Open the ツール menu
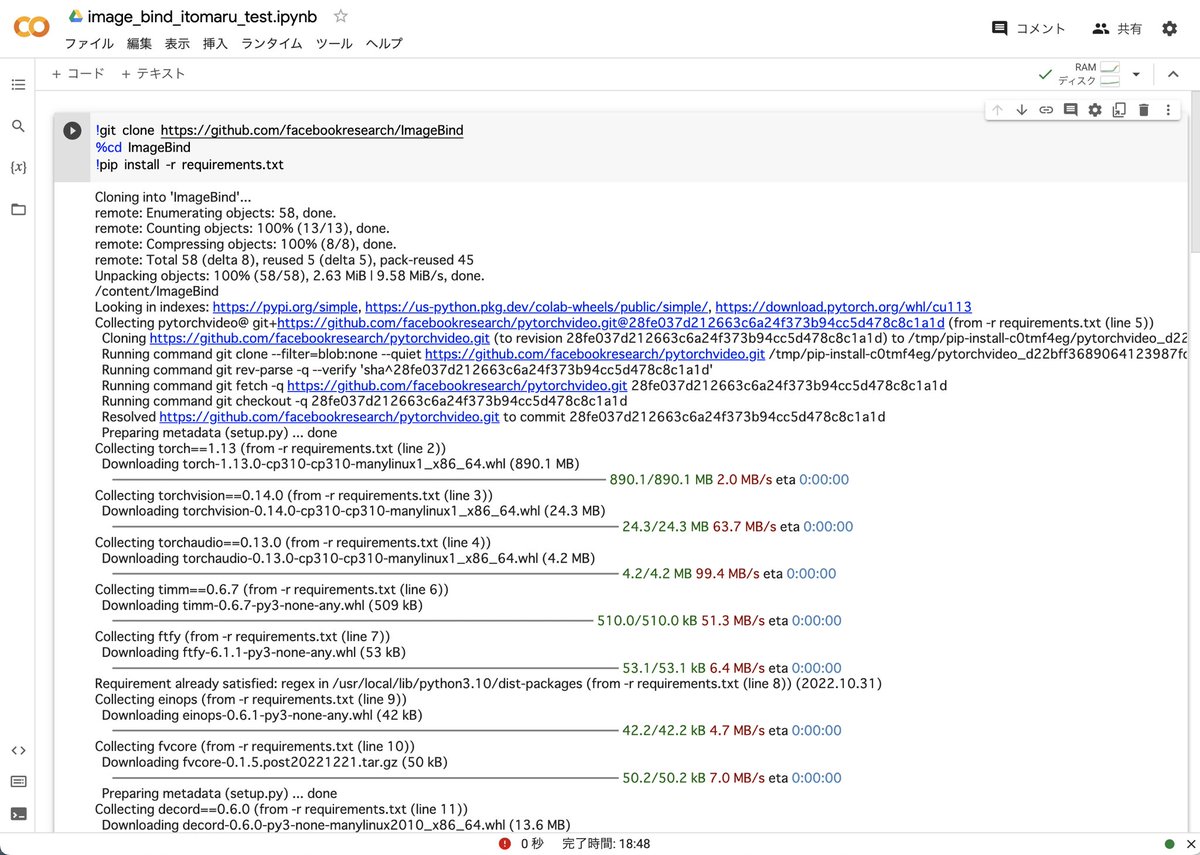 [334, 44]
